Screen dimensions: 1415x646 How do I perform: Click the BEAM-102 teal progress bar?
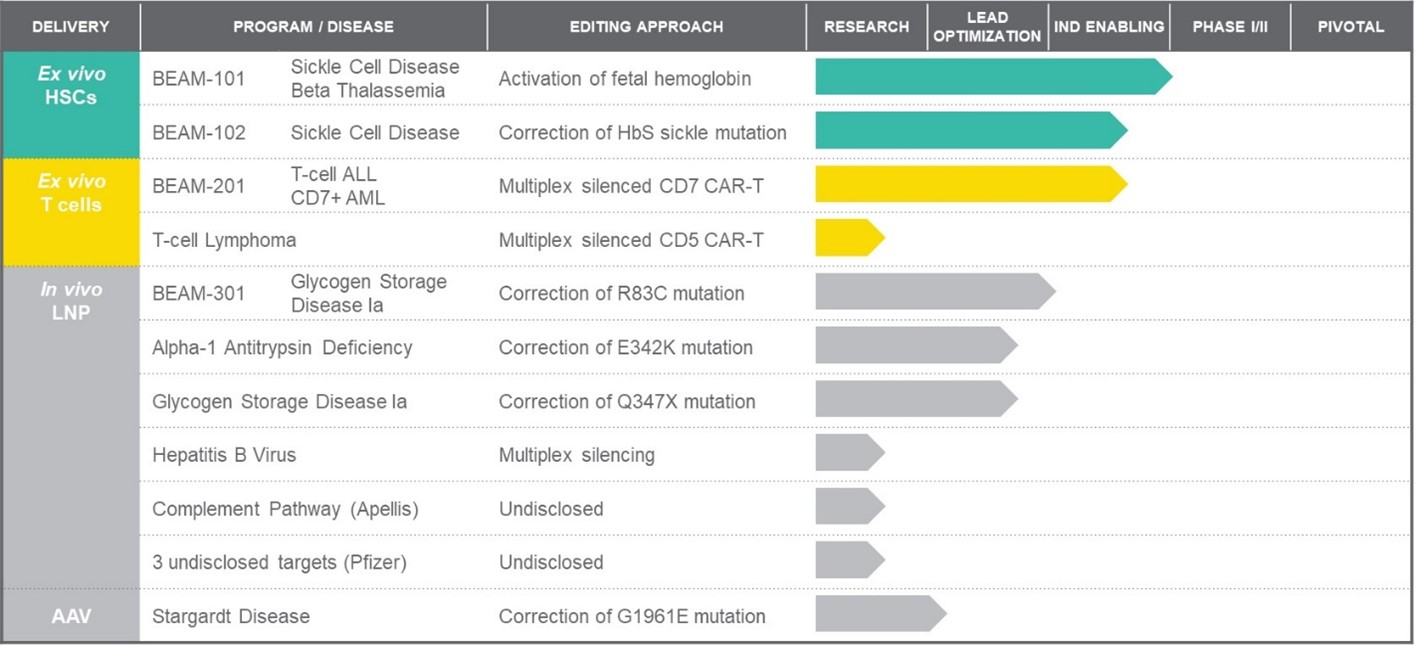(971, 130)
